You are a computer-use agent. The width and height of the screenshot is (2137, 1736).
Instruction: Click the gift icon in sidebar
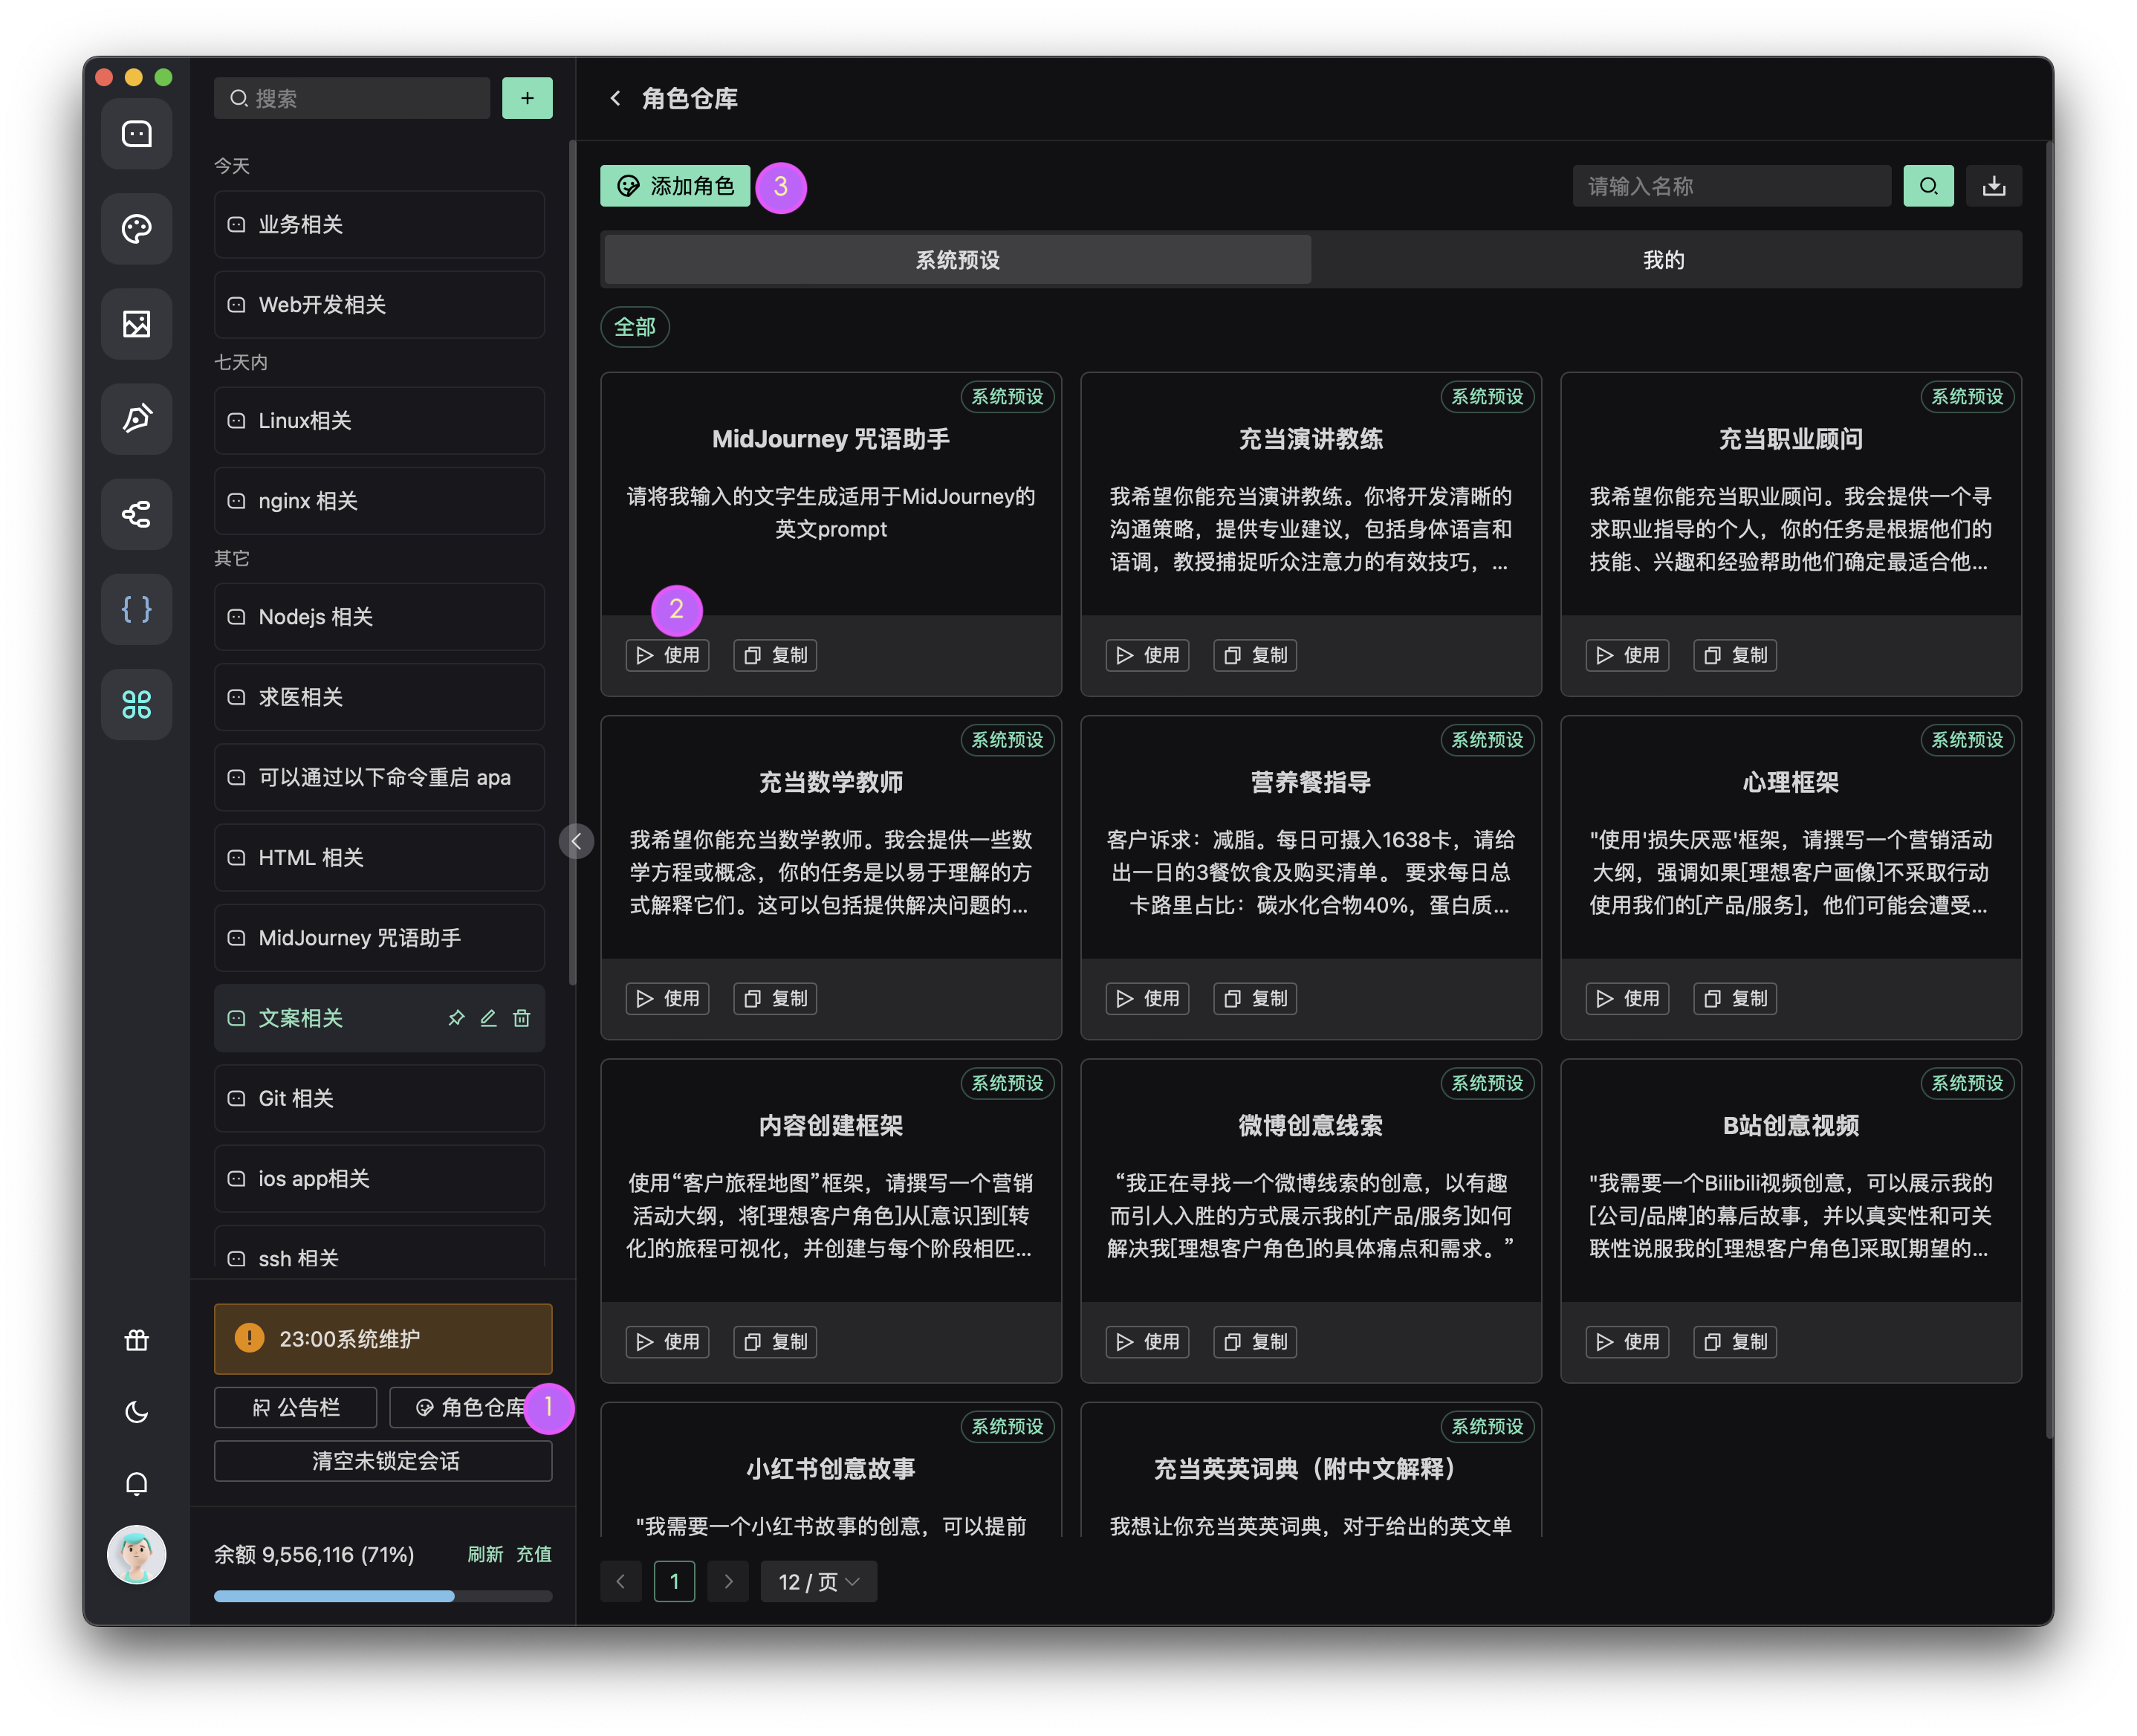[x=136, y=1340]
